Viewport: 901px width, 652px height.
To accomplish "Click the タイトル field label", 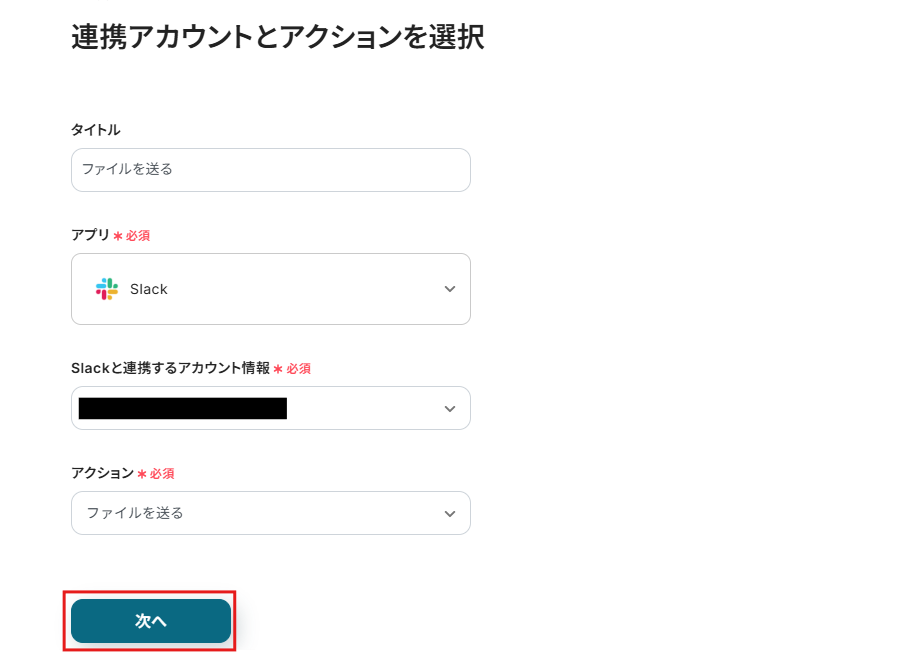I will 95,130.
